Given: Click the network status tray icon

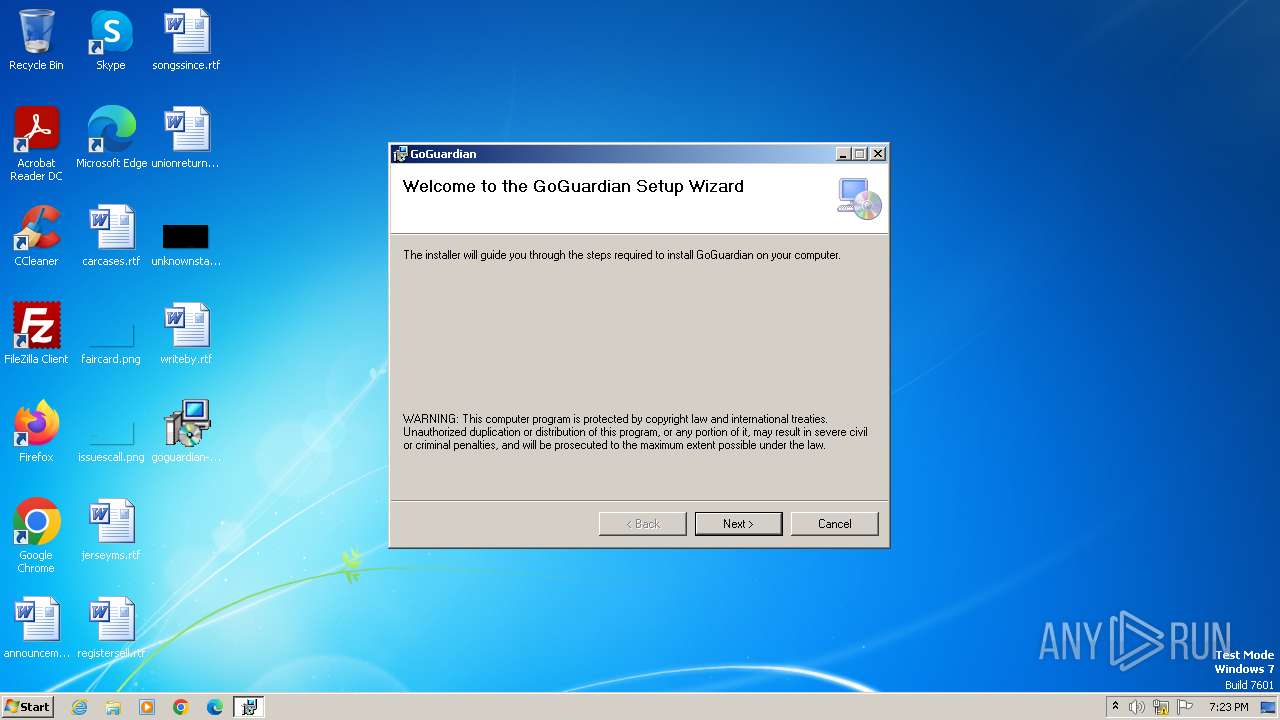Looking at the screenshot, I should click(1161, 707).
